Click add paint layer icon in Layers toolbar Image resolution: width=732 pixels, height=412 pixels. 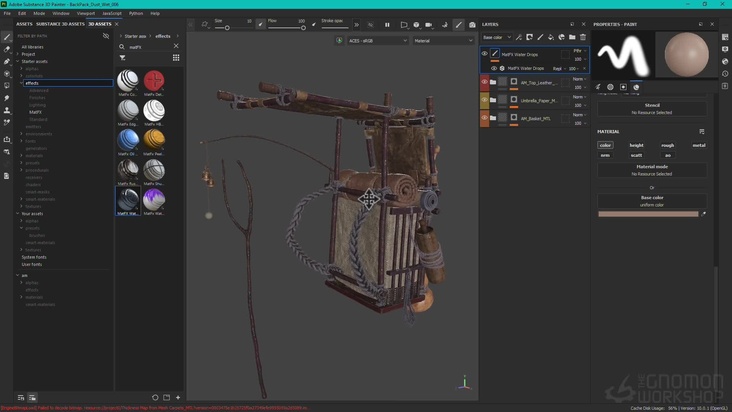540,37
